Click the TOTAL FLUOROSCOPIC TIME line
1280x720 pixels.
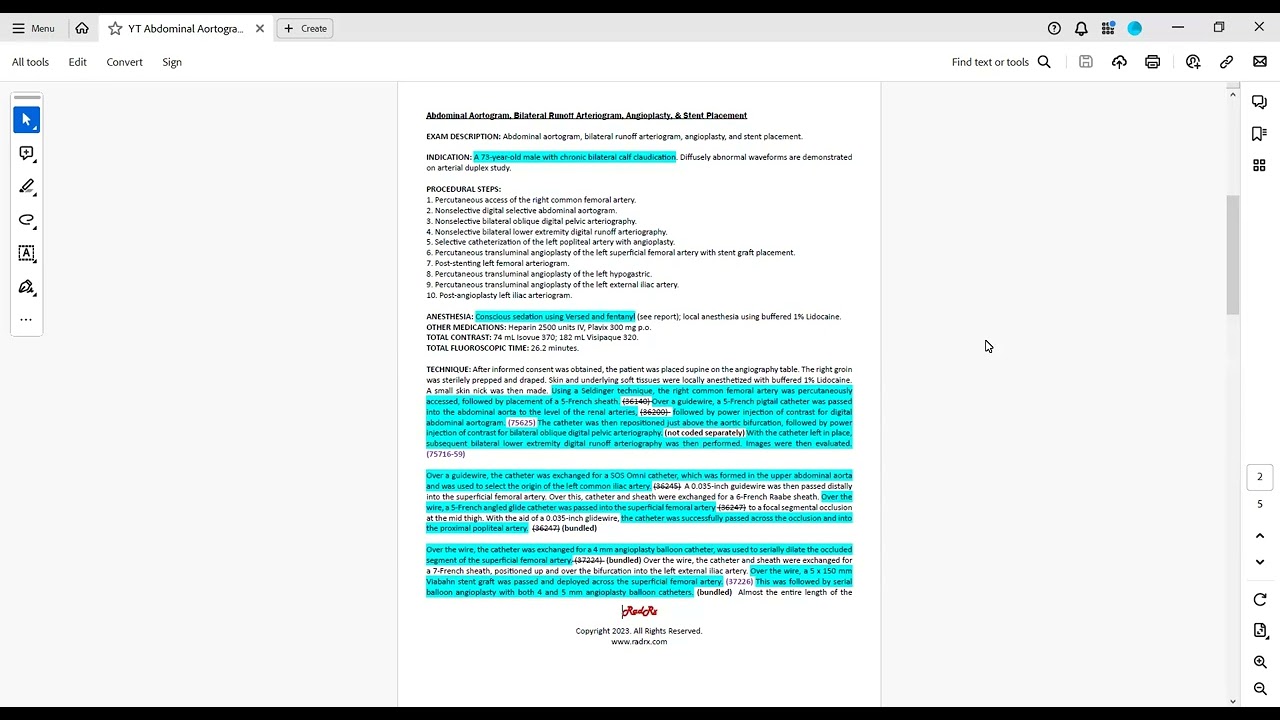[x=502, y=348]
